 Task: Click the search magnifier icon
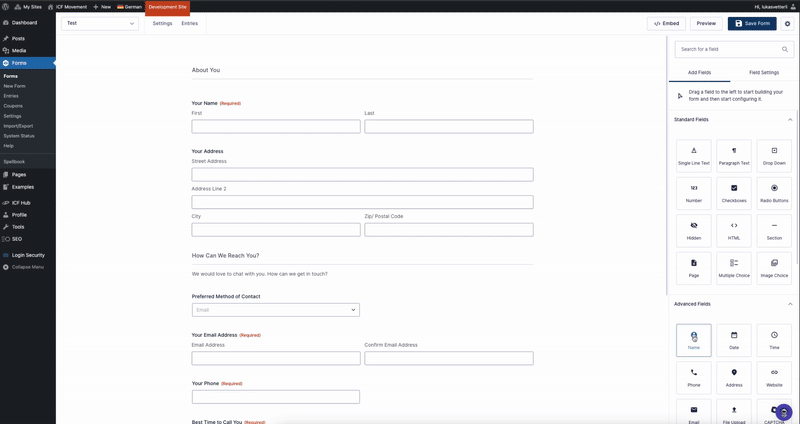(785, 49)
